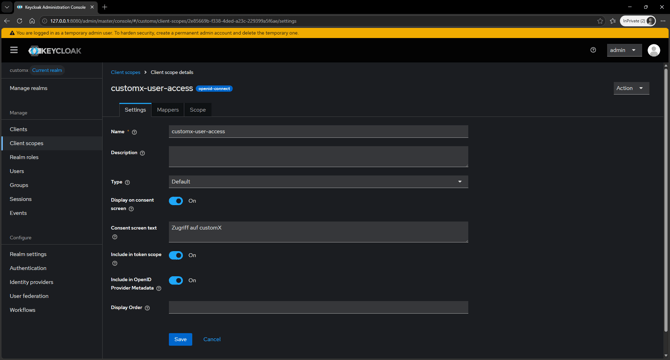Show help for Type field

click(127, 182)
